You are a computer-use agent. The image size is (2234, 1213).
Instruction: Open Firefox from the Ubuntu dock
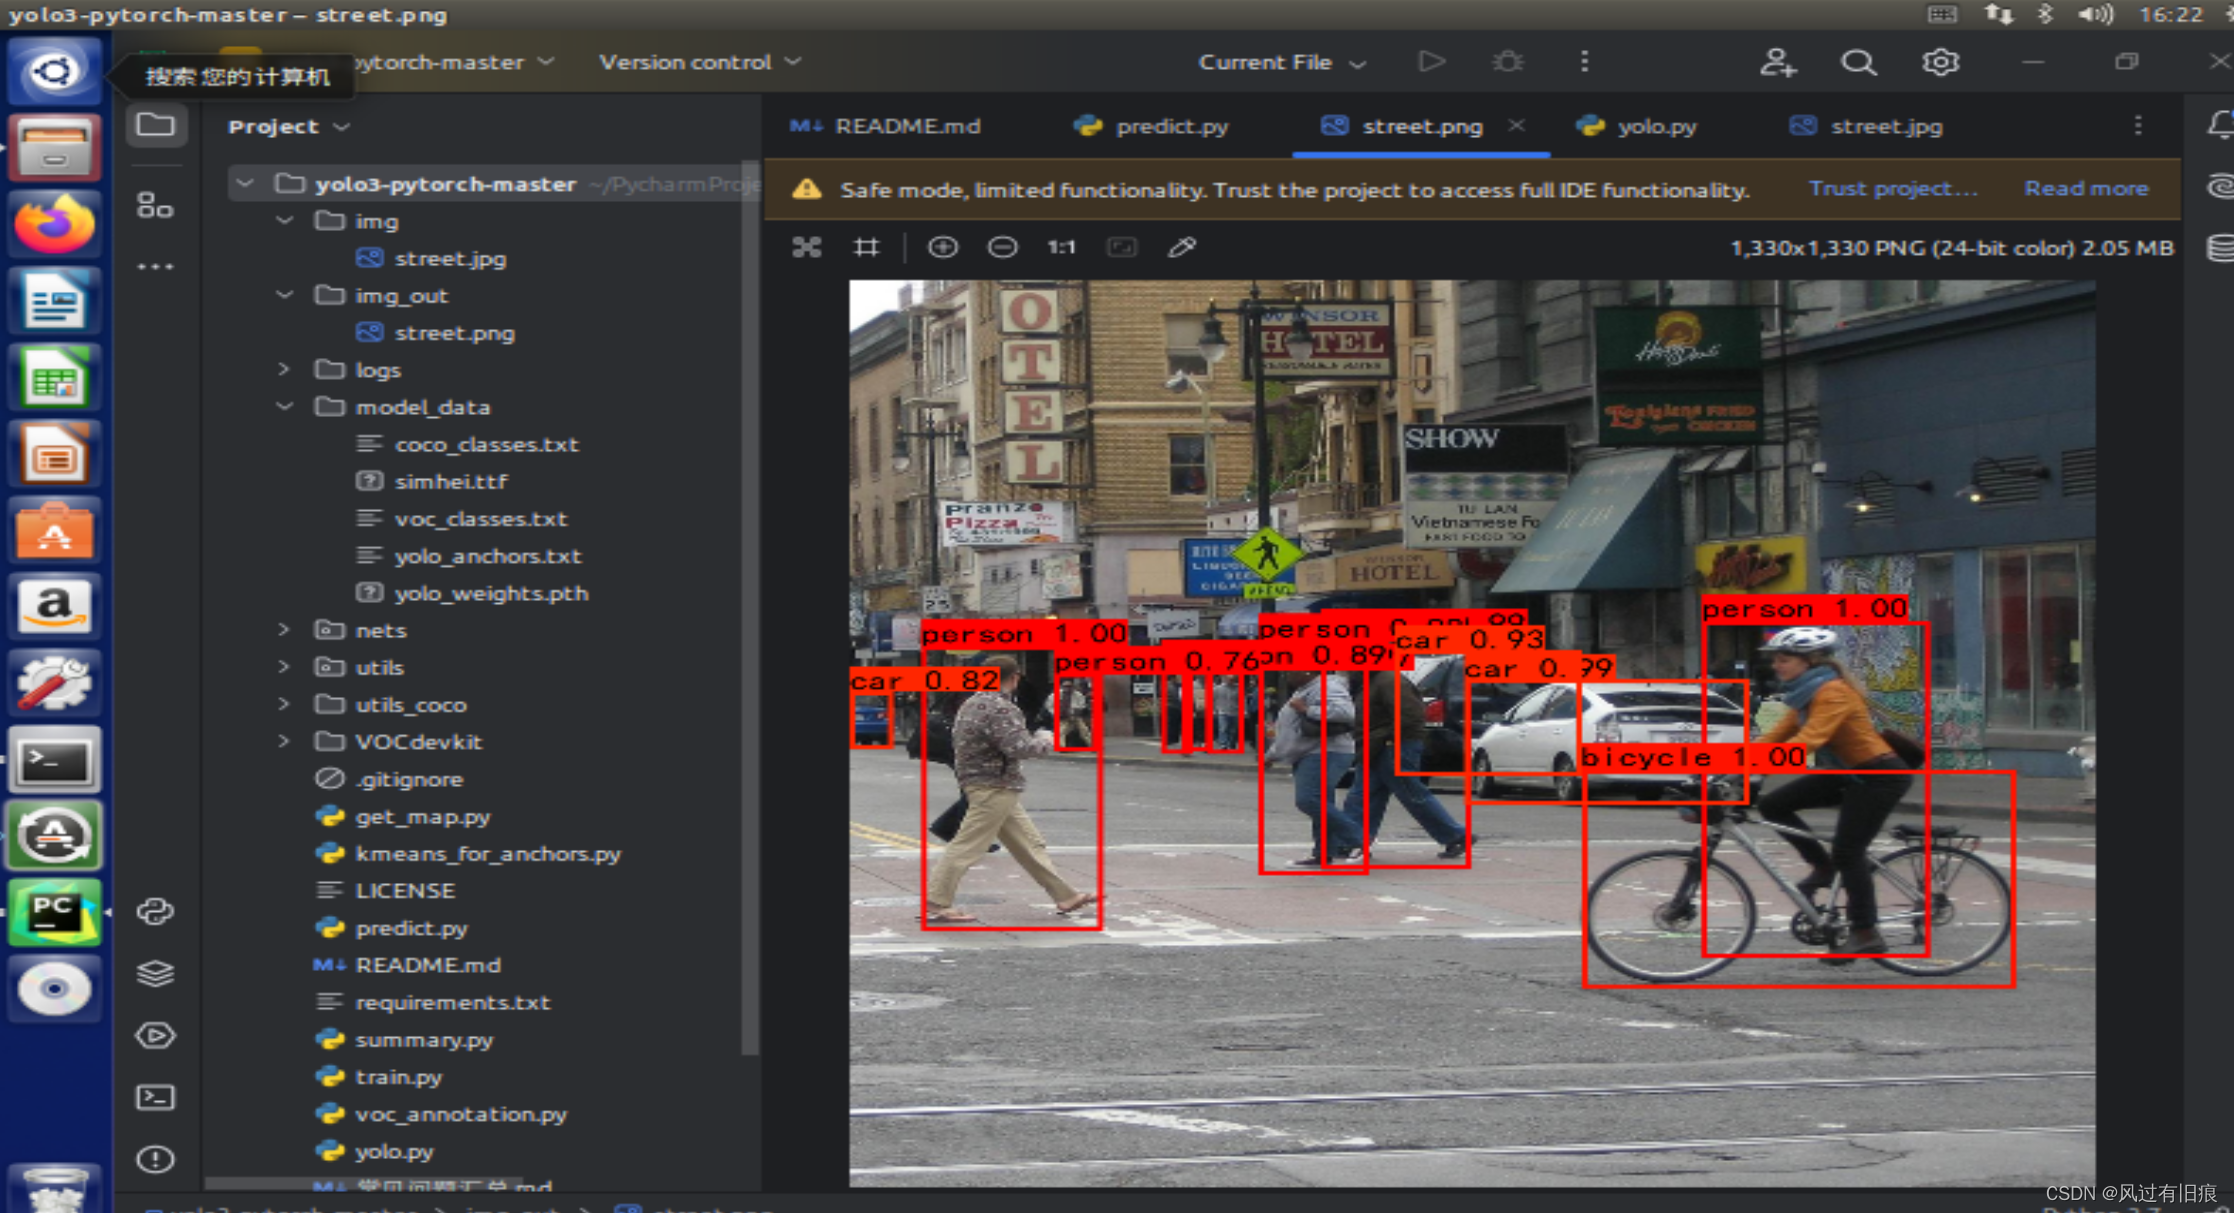(54, 224)
